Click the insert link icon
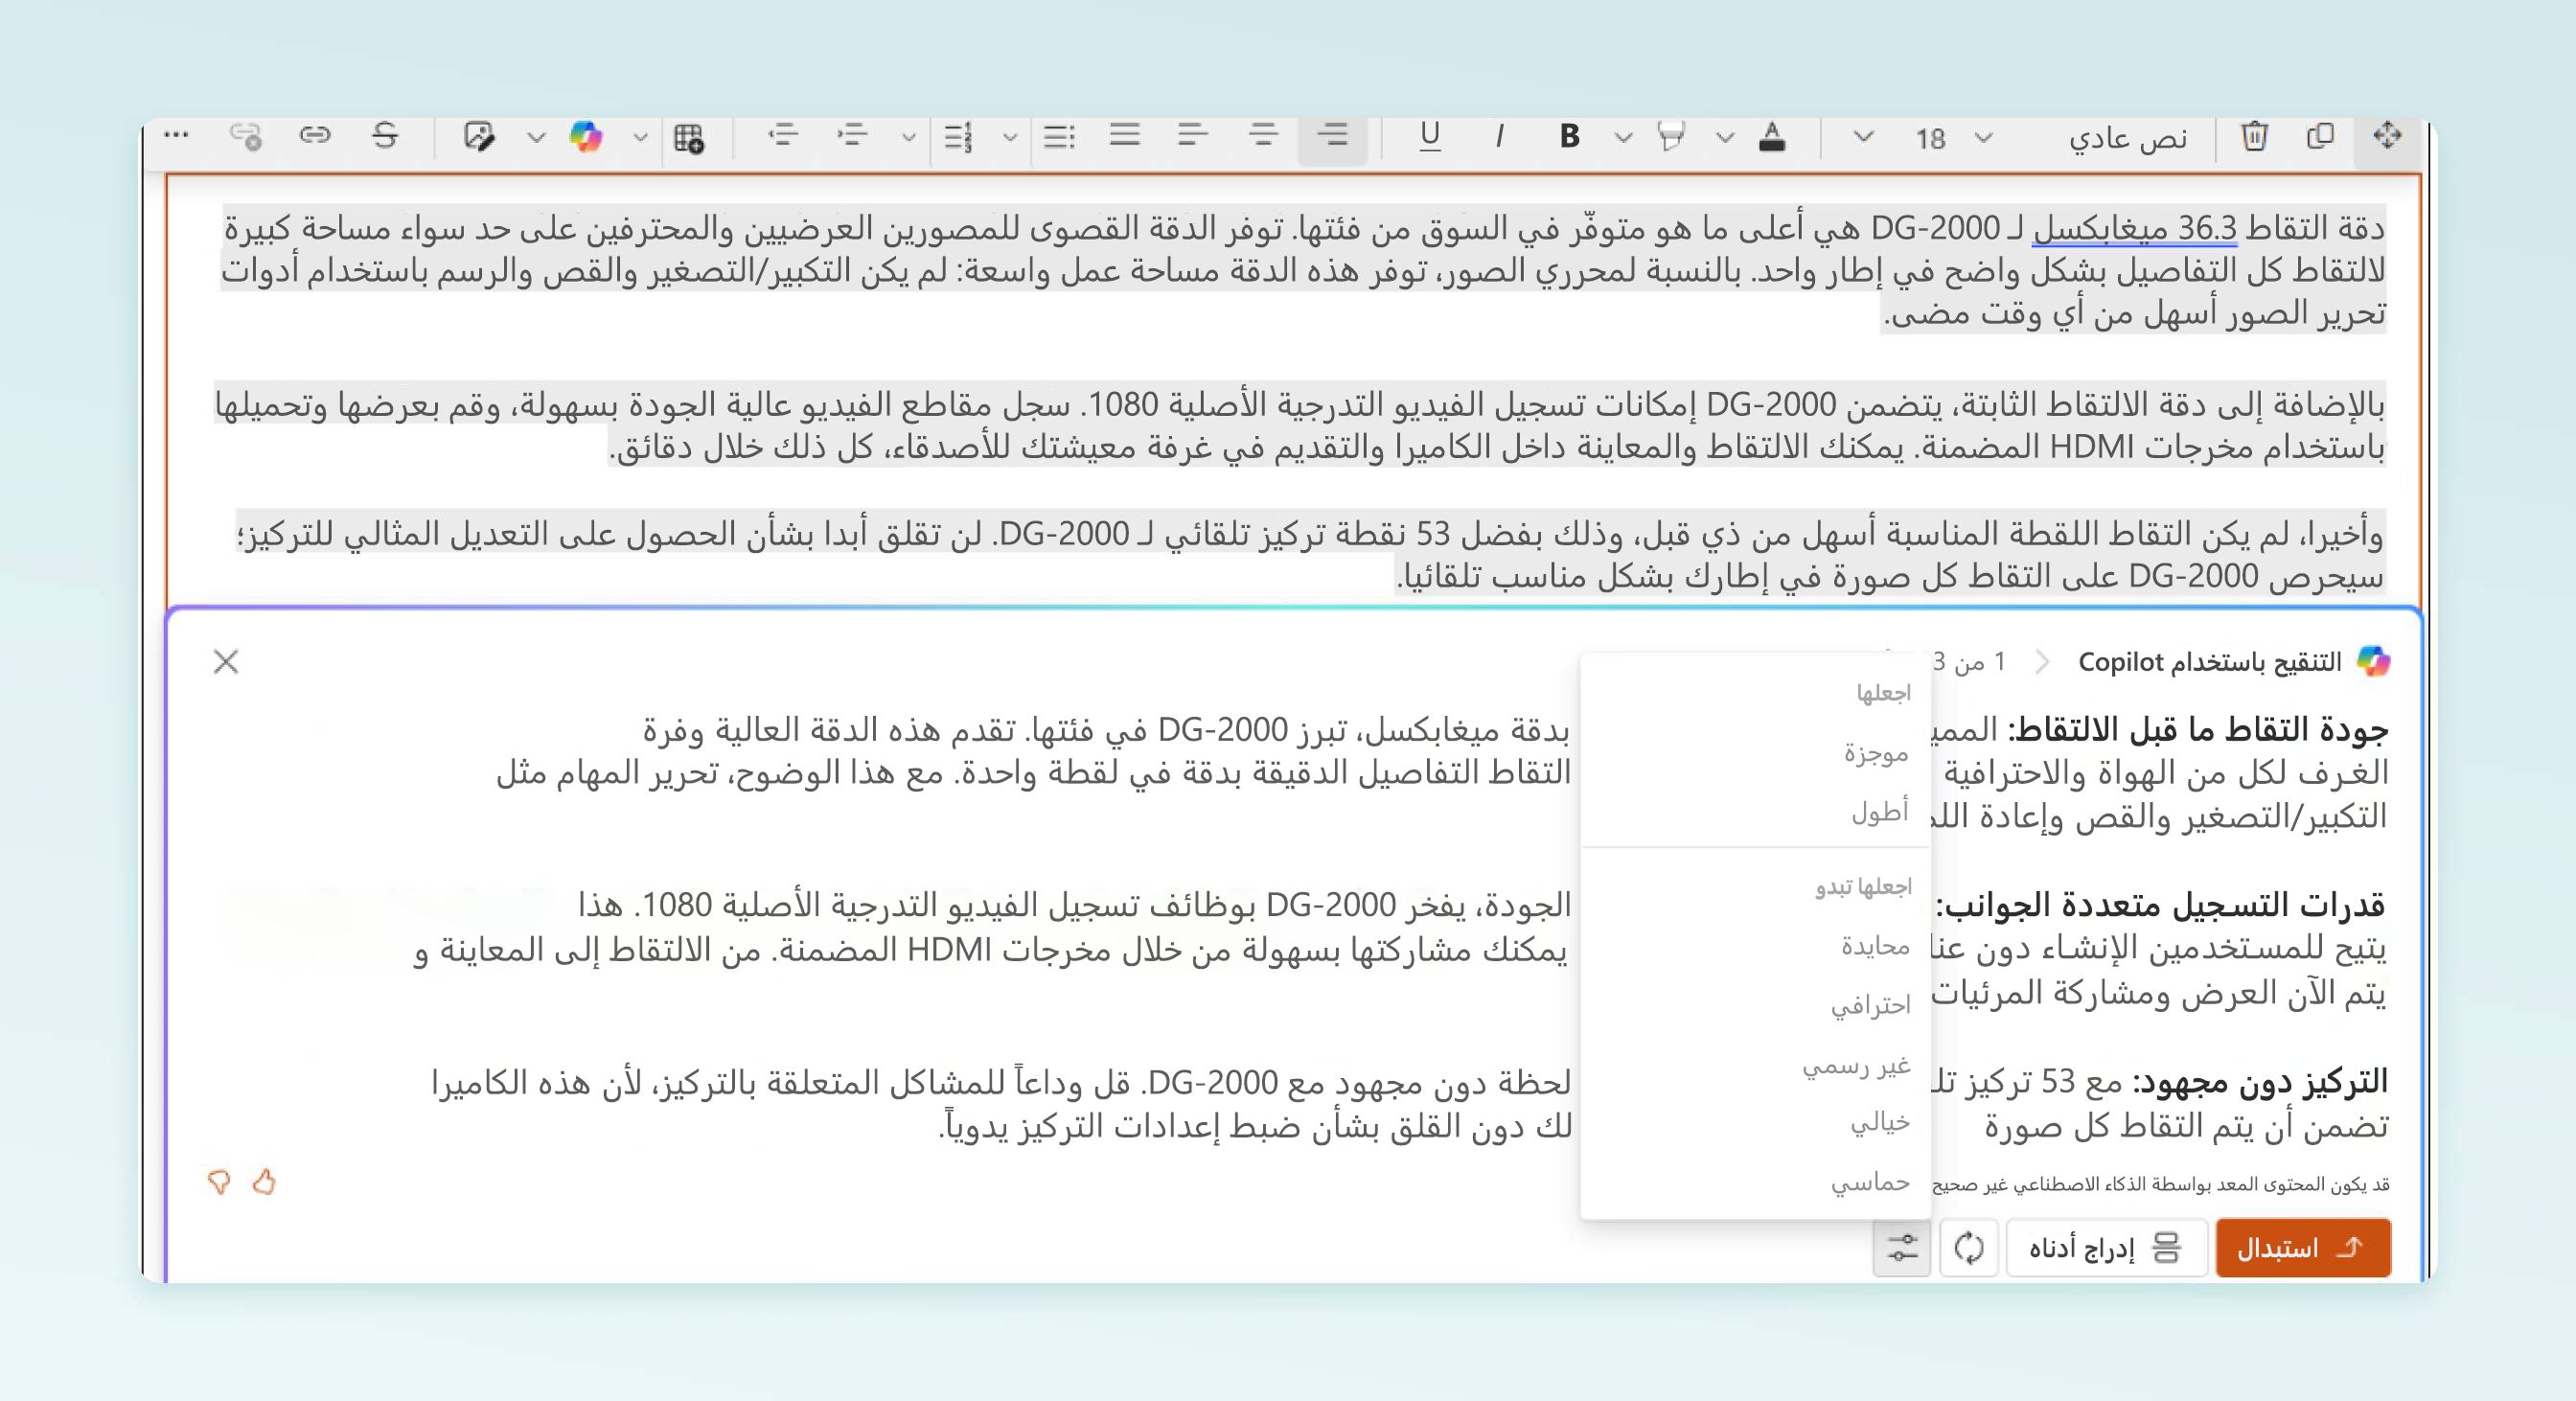Screen dimensions: 2576x1401 coord(315,135)
